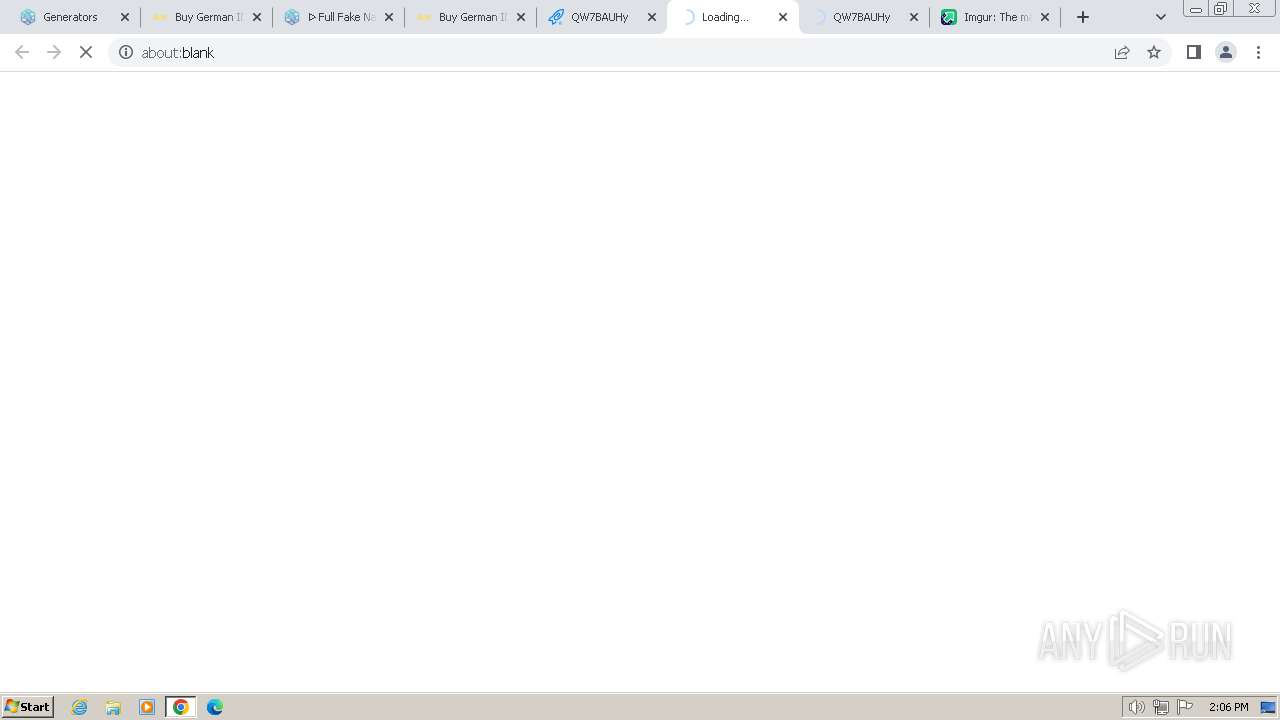1280x720 pixels.
Task: Select Chrome in the taskbar
Action: tap(181, 707)
